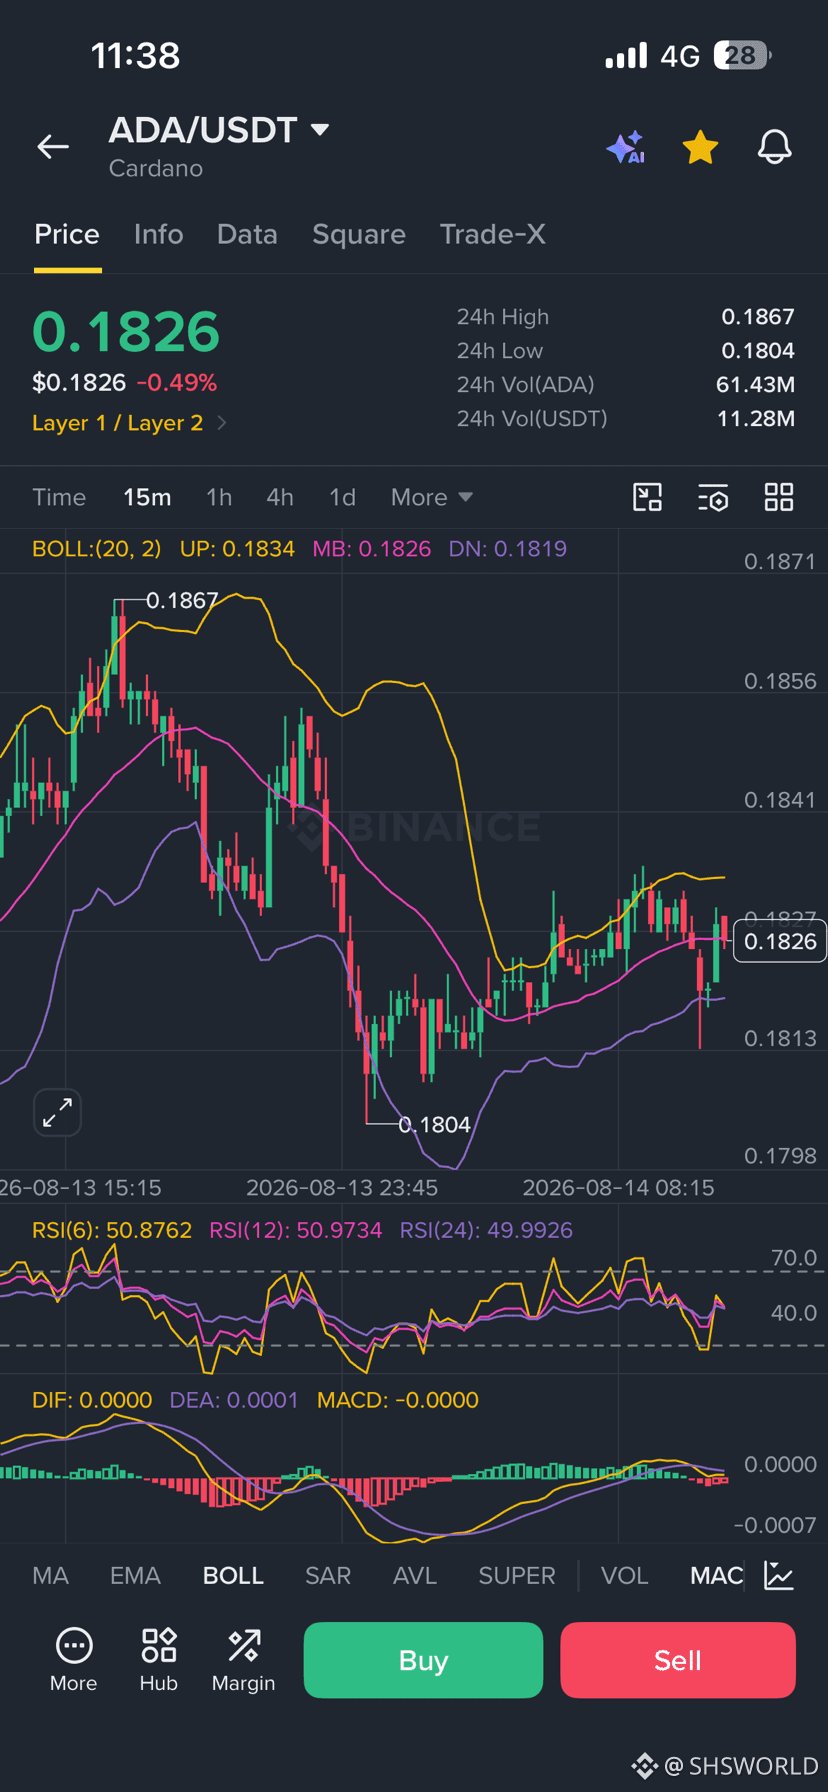
Task: Tap the UP: 0.1834 Bollinger value
Action: (237, 549)
